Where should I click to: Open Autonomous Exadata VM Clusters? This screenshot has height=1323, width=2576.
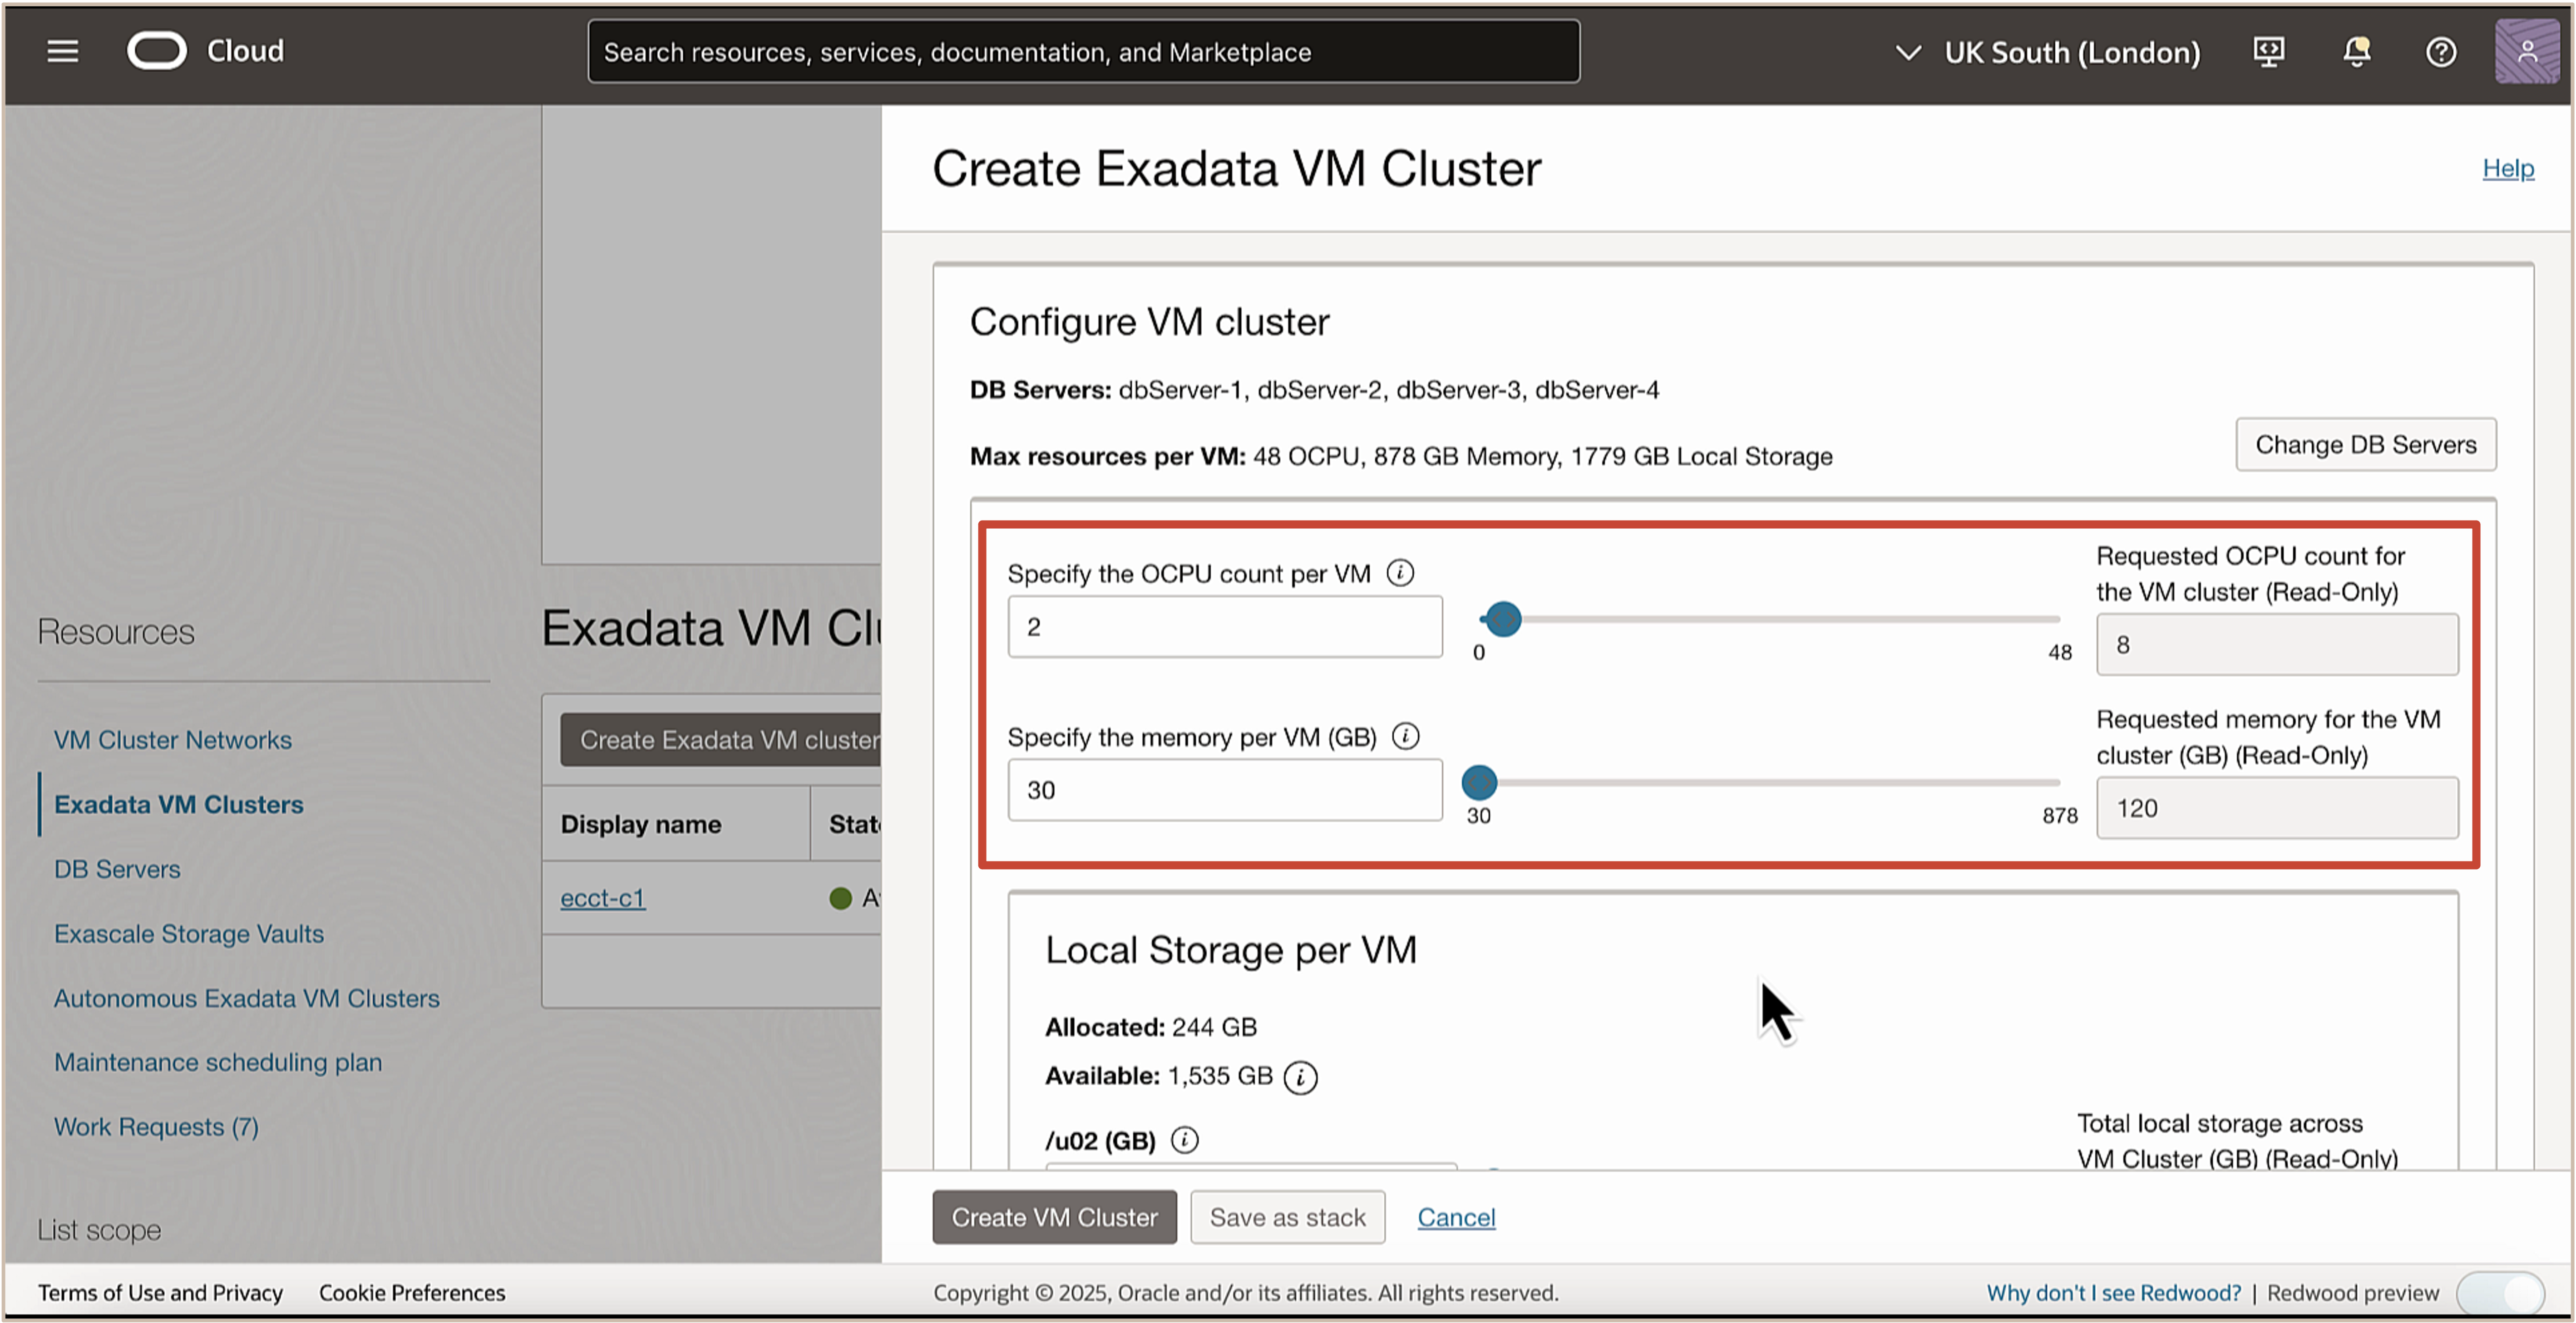click(247, 998)
